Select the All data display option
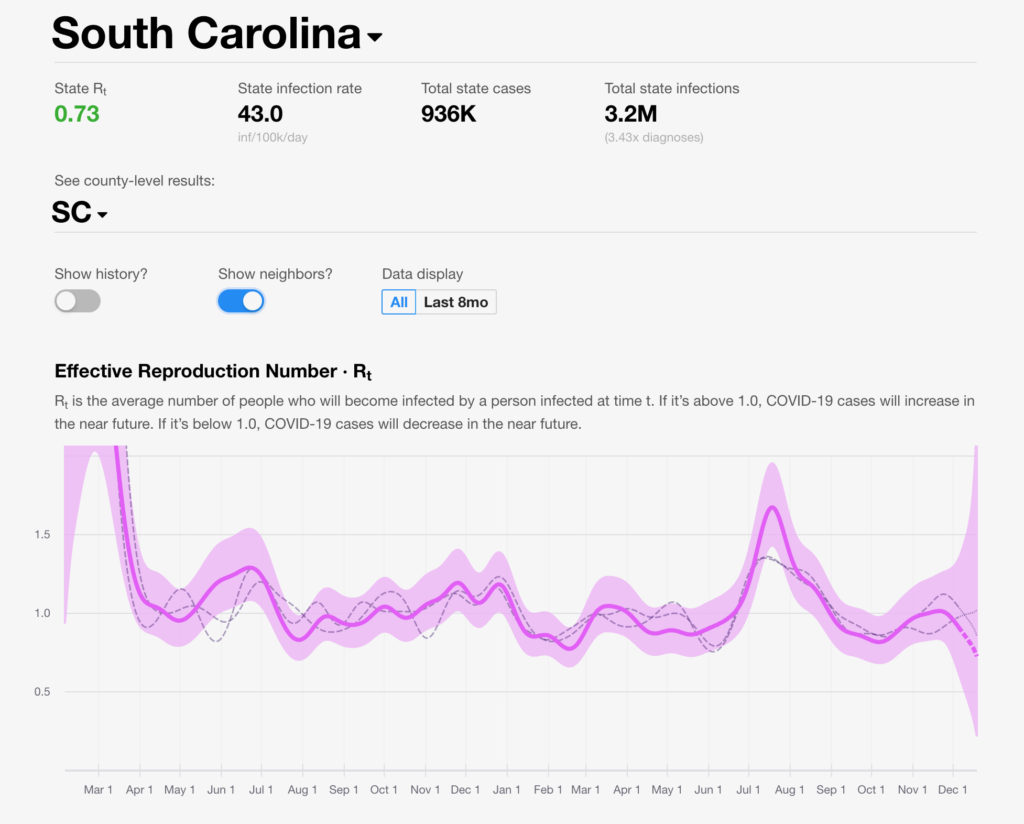The image size is (1024, 824). [x=399, y=302]
